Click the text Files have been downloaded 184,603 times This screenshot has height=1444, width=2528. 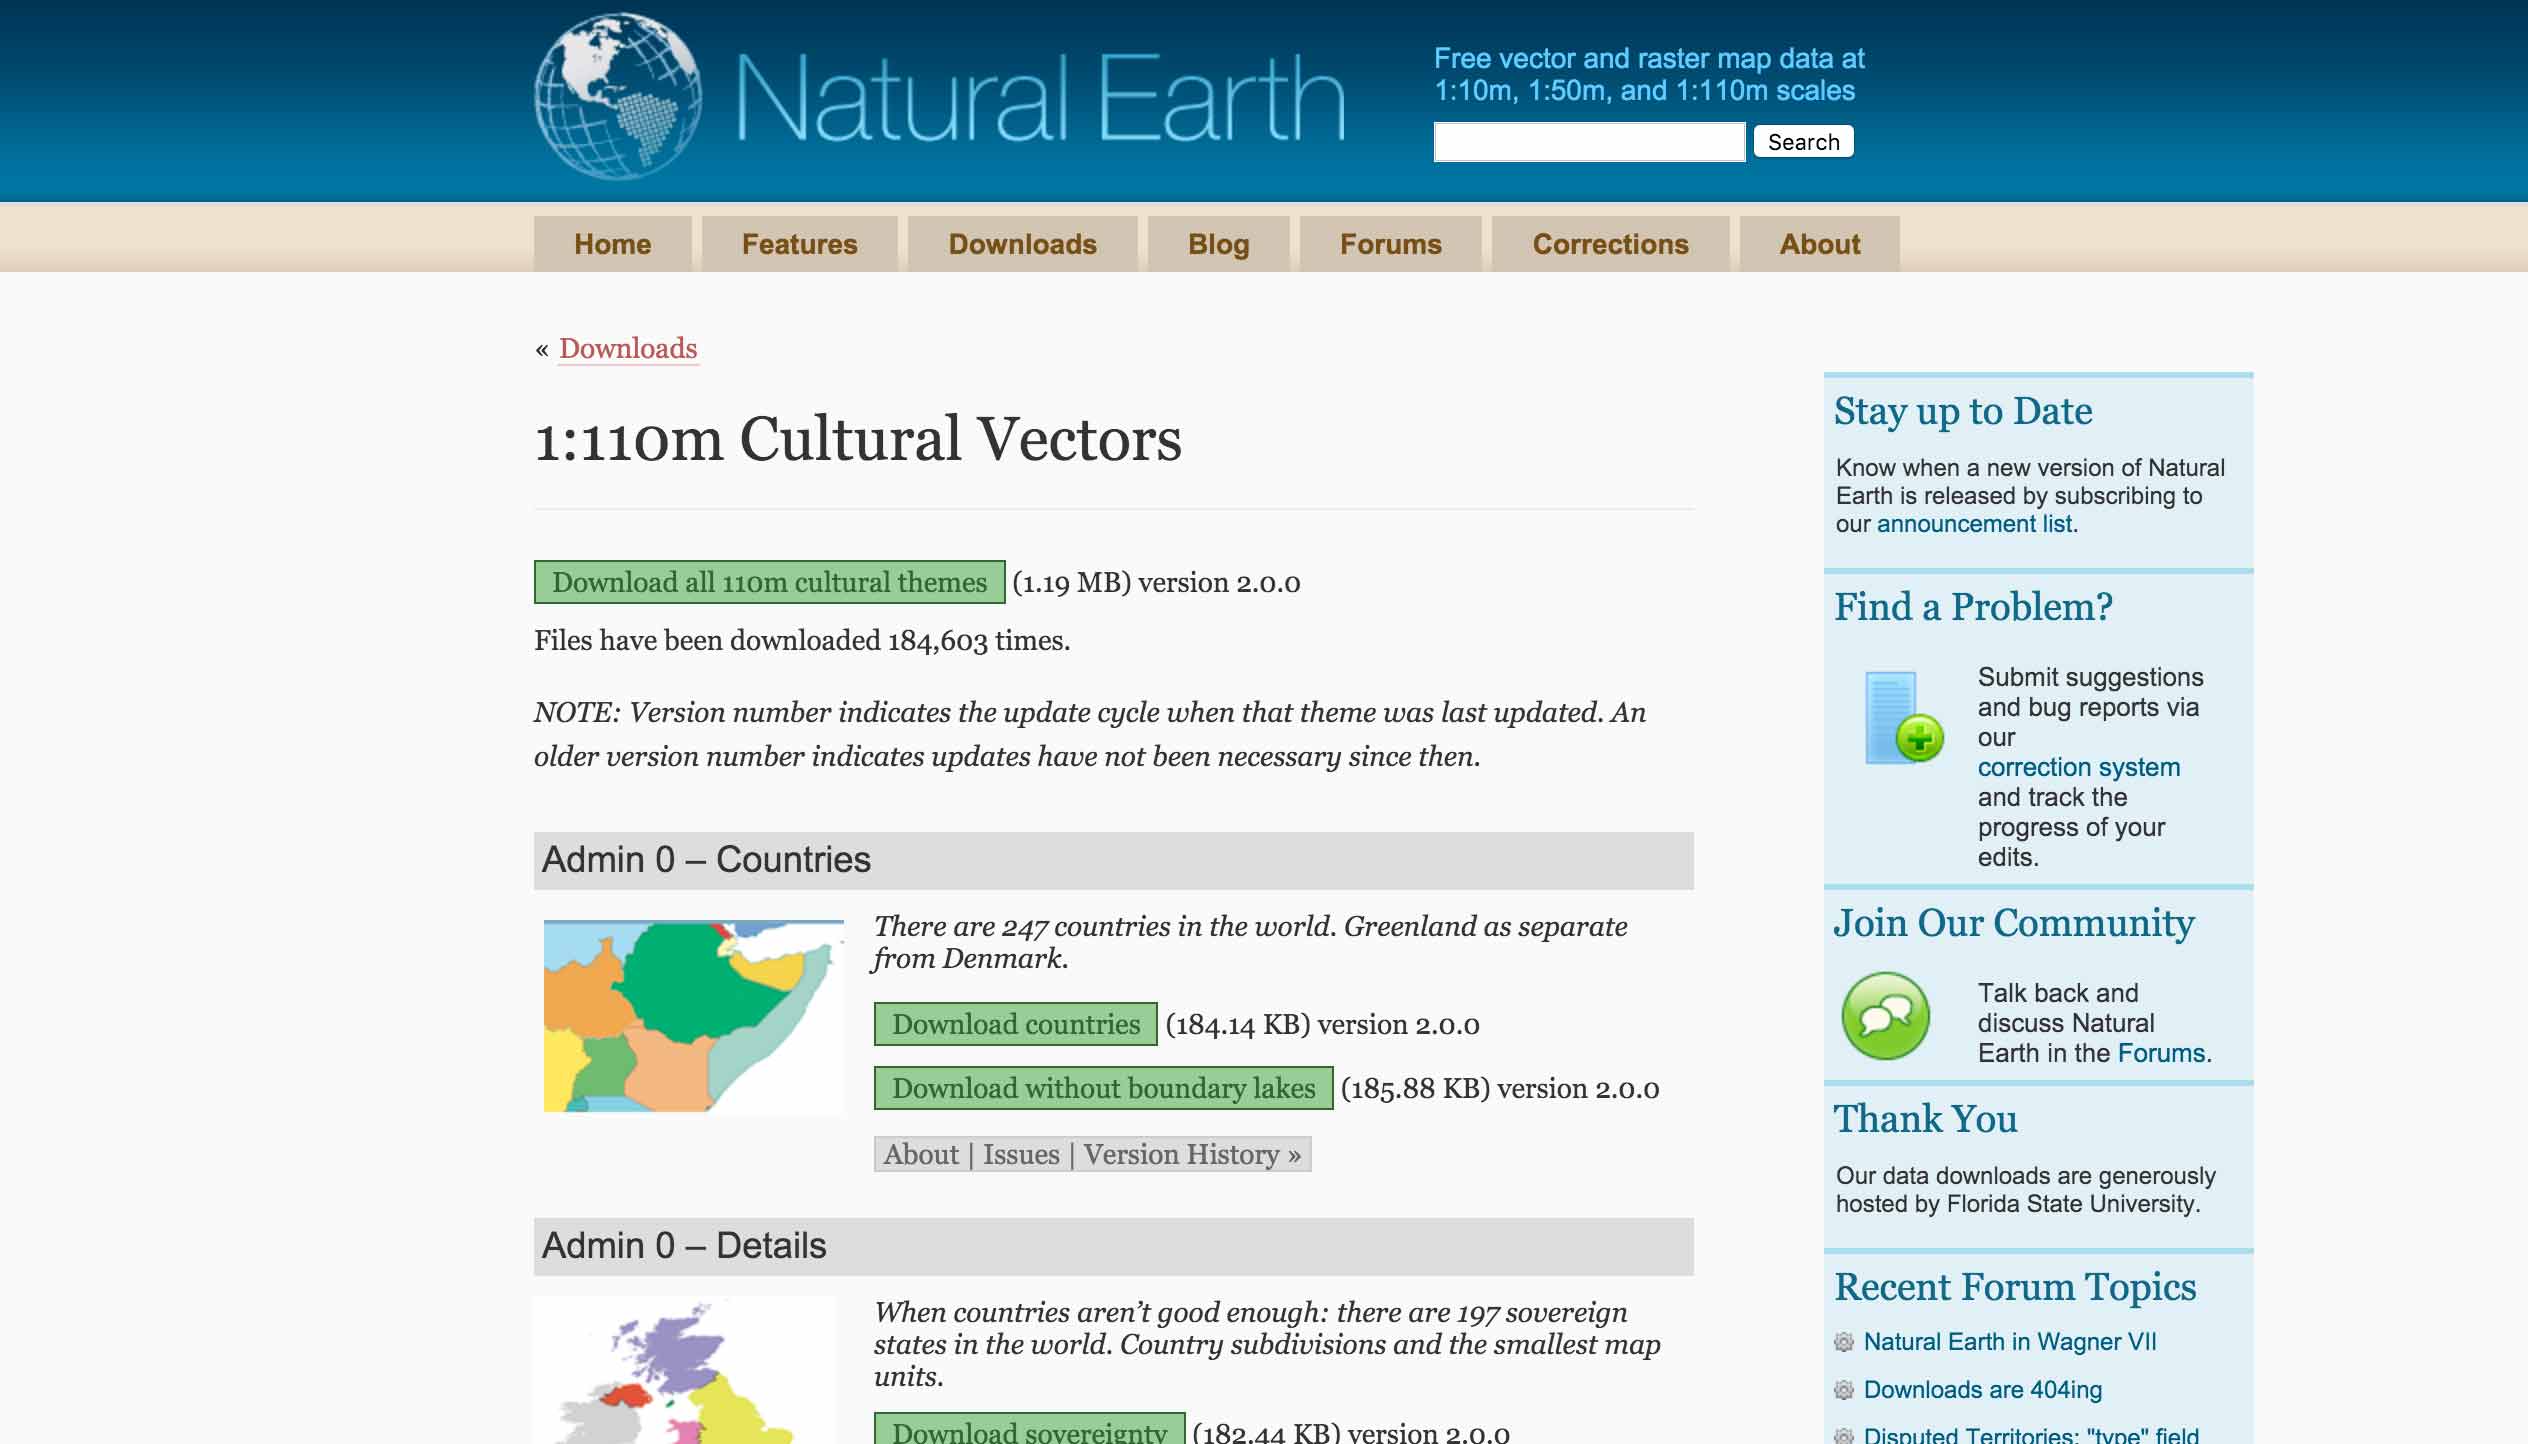pyautogui.click(x=801, y=640)
